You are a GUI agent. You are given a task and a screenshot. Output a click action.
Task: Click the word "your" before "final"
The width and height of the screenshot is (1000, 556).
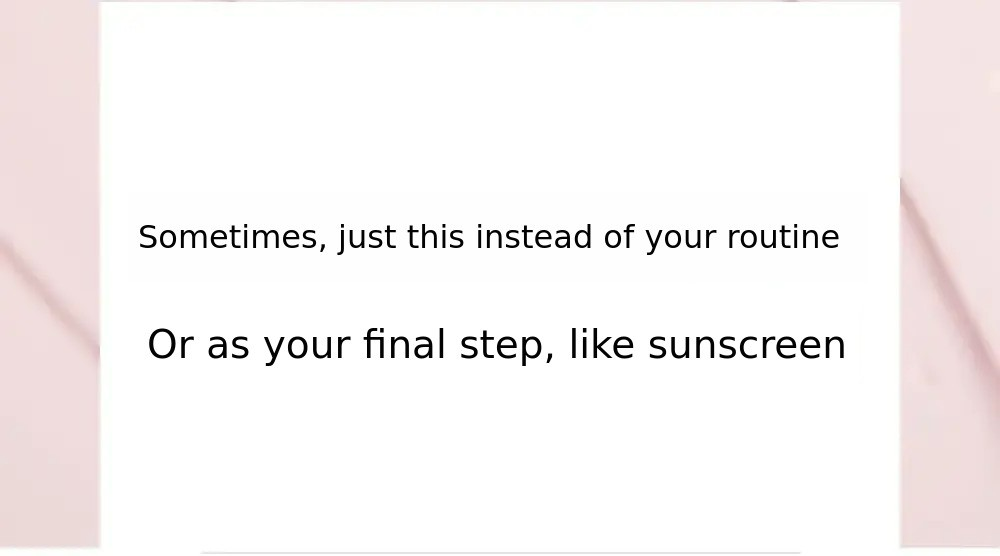point(307,346)
